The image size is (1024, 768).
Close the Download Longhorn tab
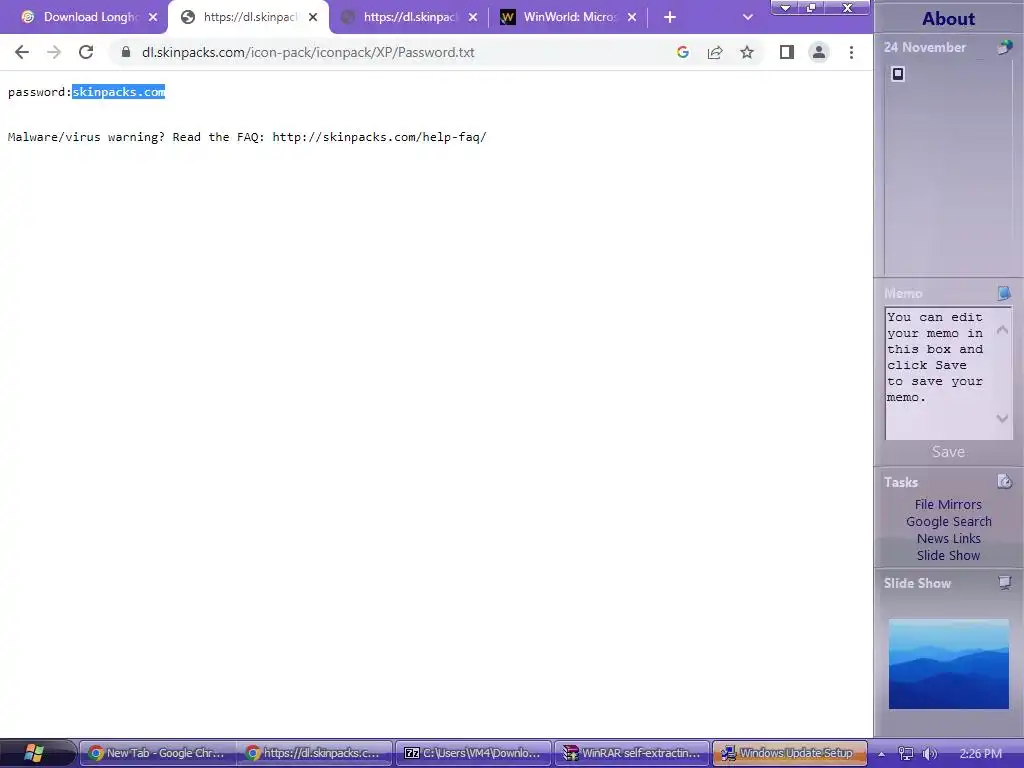point(153,17)
